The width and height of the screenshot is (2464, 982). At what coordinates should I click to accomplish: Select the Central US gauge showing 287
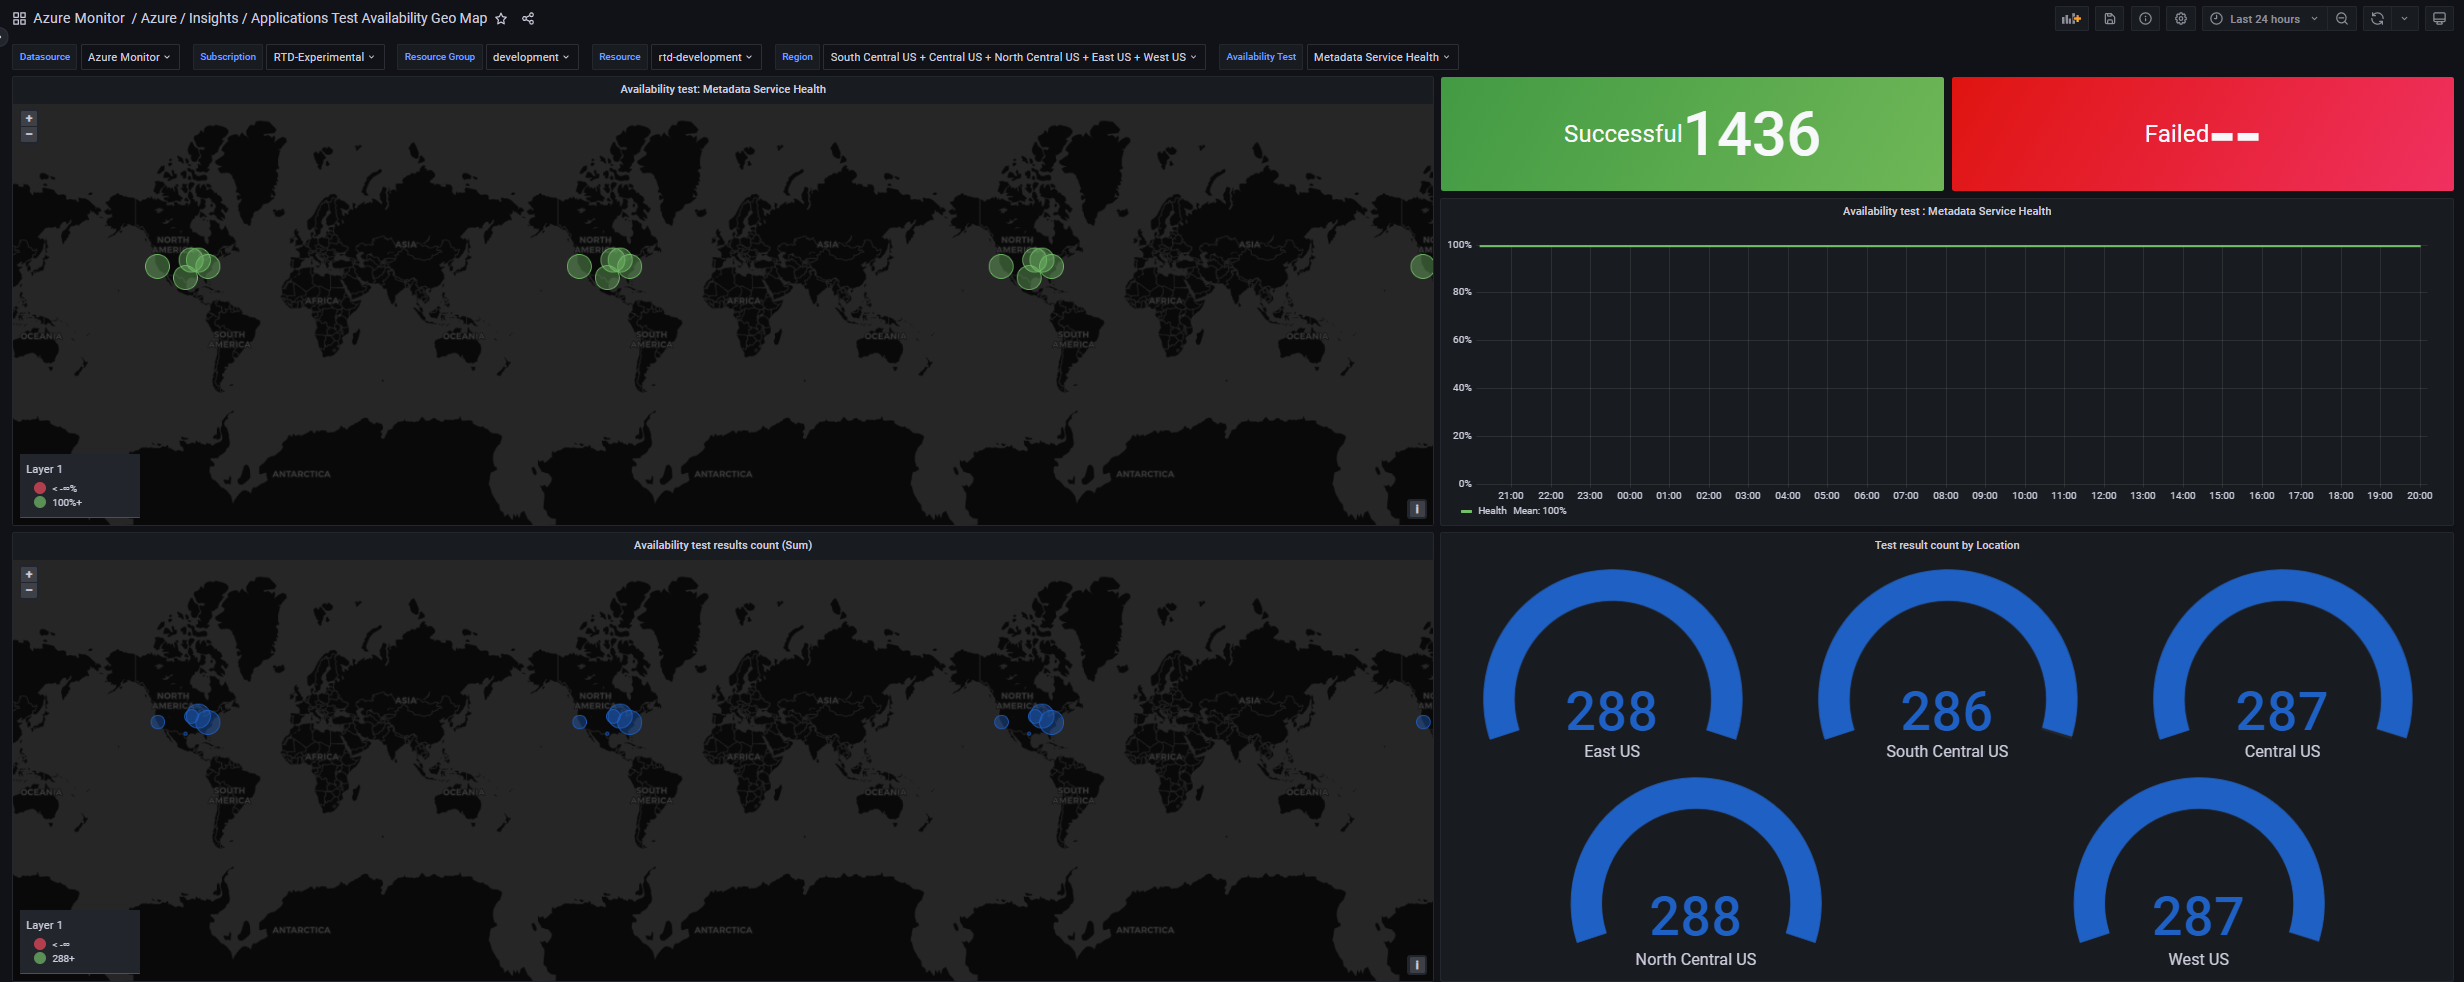(x=2282, y=664)
